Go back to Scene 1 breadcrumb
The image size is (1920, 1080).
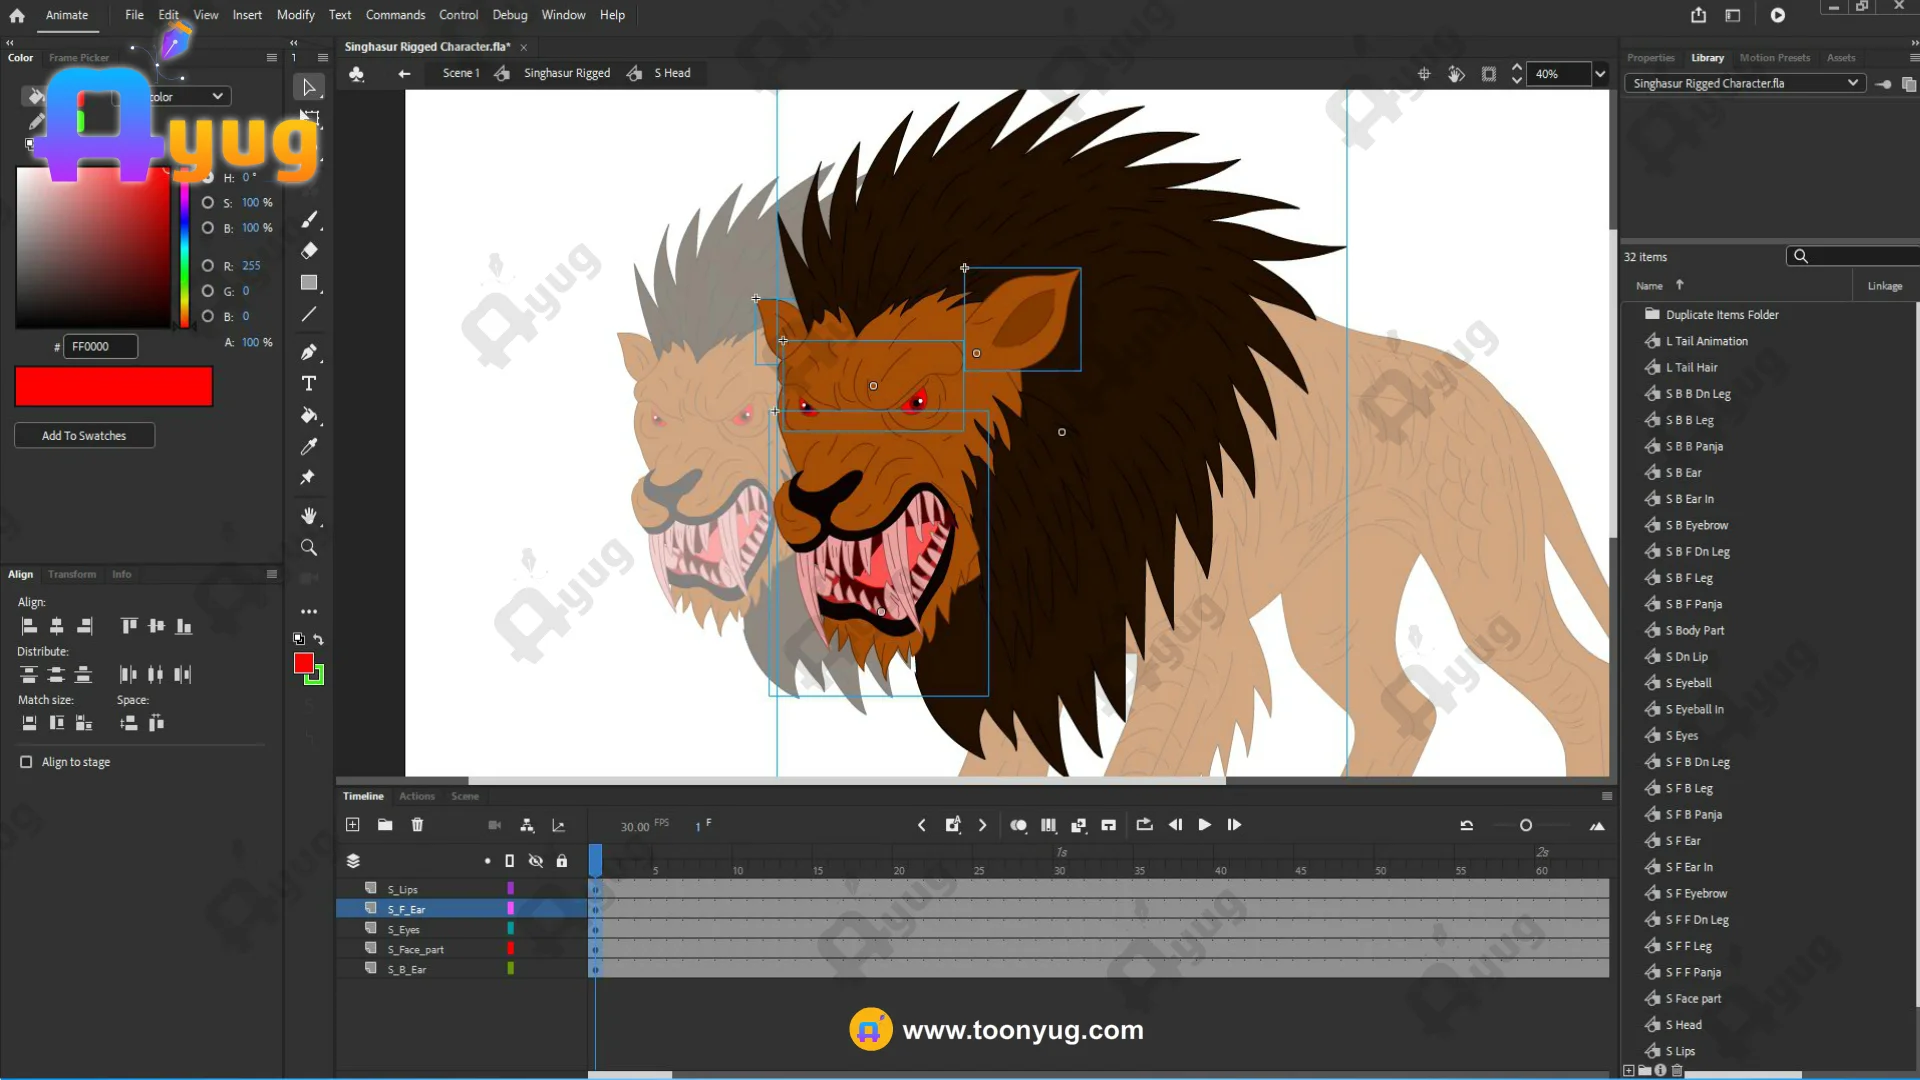point(461,73)
